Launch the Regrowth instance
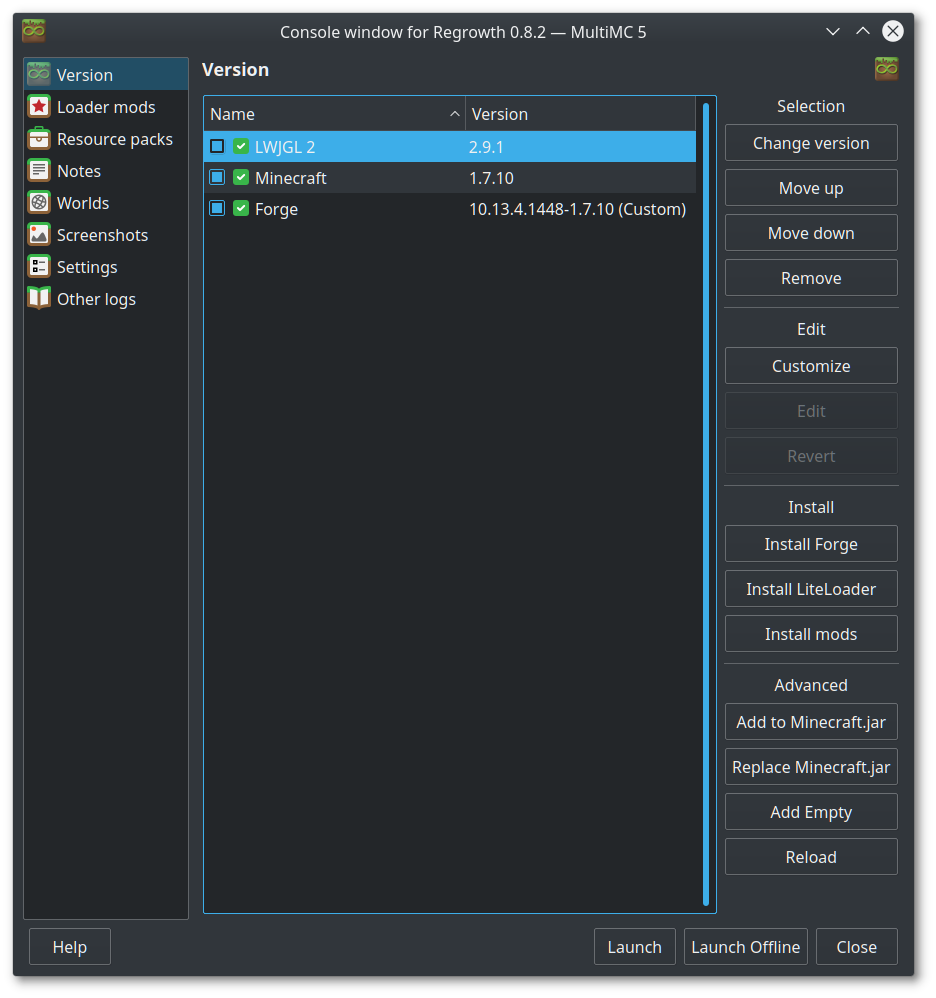Viewport: 936px width, 998px height. pos(634,946)
